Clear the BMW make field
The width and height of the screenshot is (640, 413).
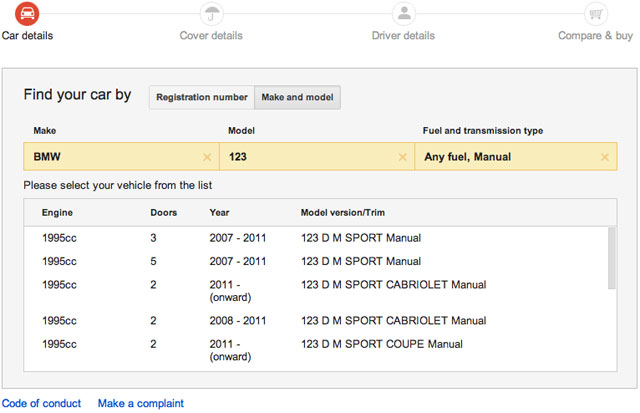[x=207, y=157]
